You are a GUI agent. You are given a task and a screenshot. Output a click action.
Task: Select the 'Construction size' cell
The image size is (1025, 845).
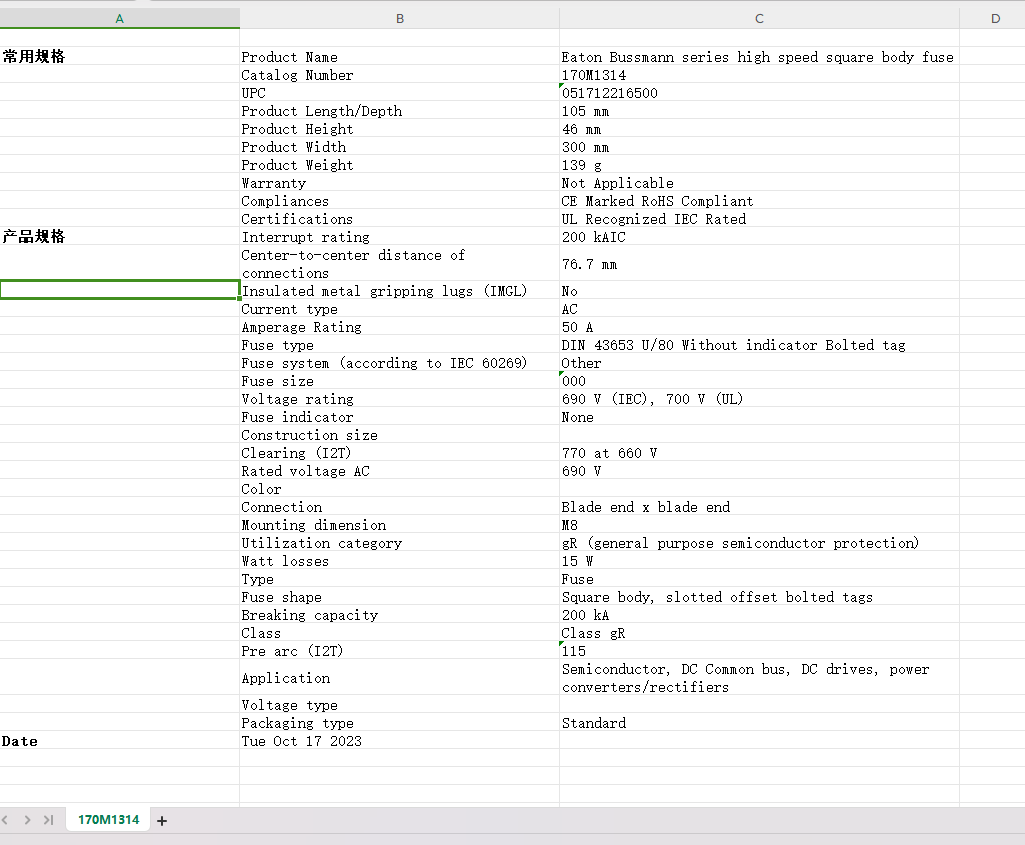tap(399, 435)
